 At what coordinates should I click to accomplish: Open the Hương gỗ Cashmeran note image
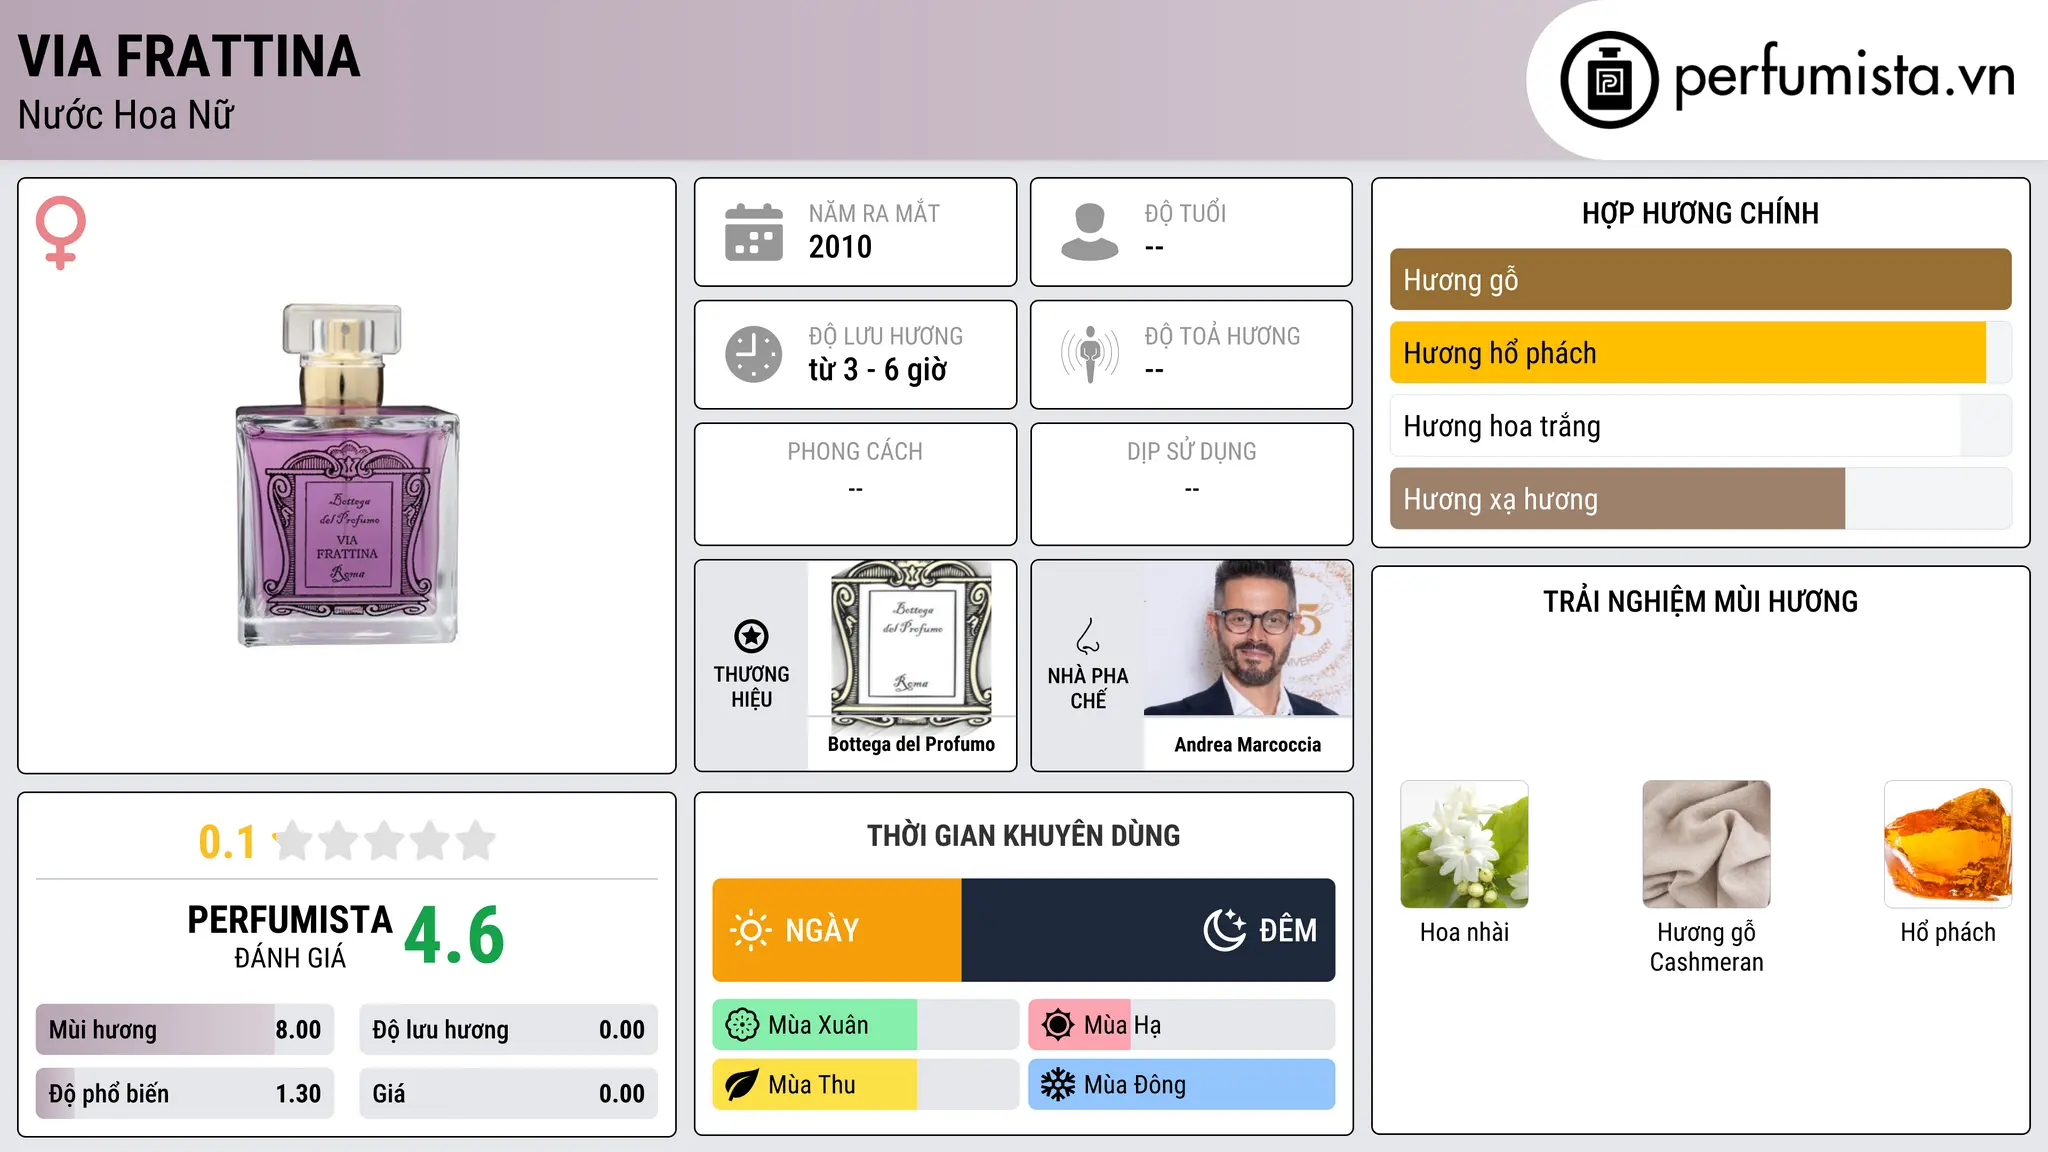[1707, 844]
